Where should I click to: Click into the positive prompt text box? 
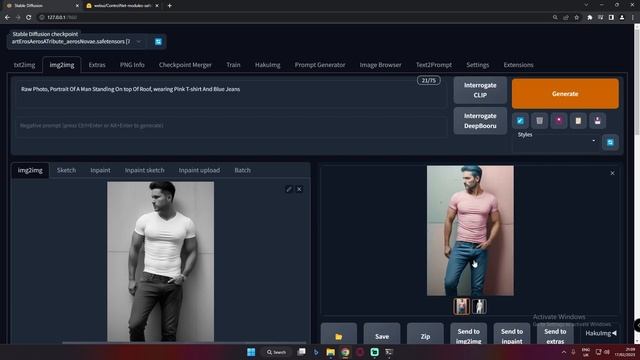tap(231, 94)
